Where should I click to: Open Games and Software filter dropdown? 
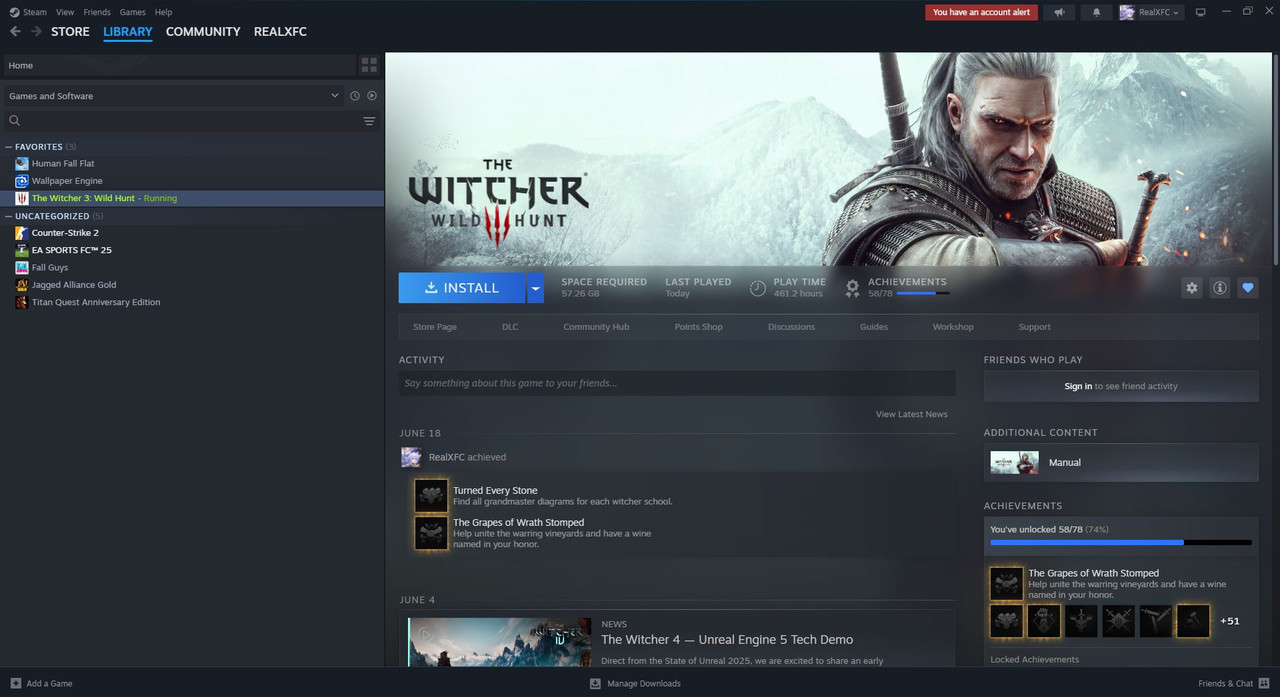tap(174, 96)
